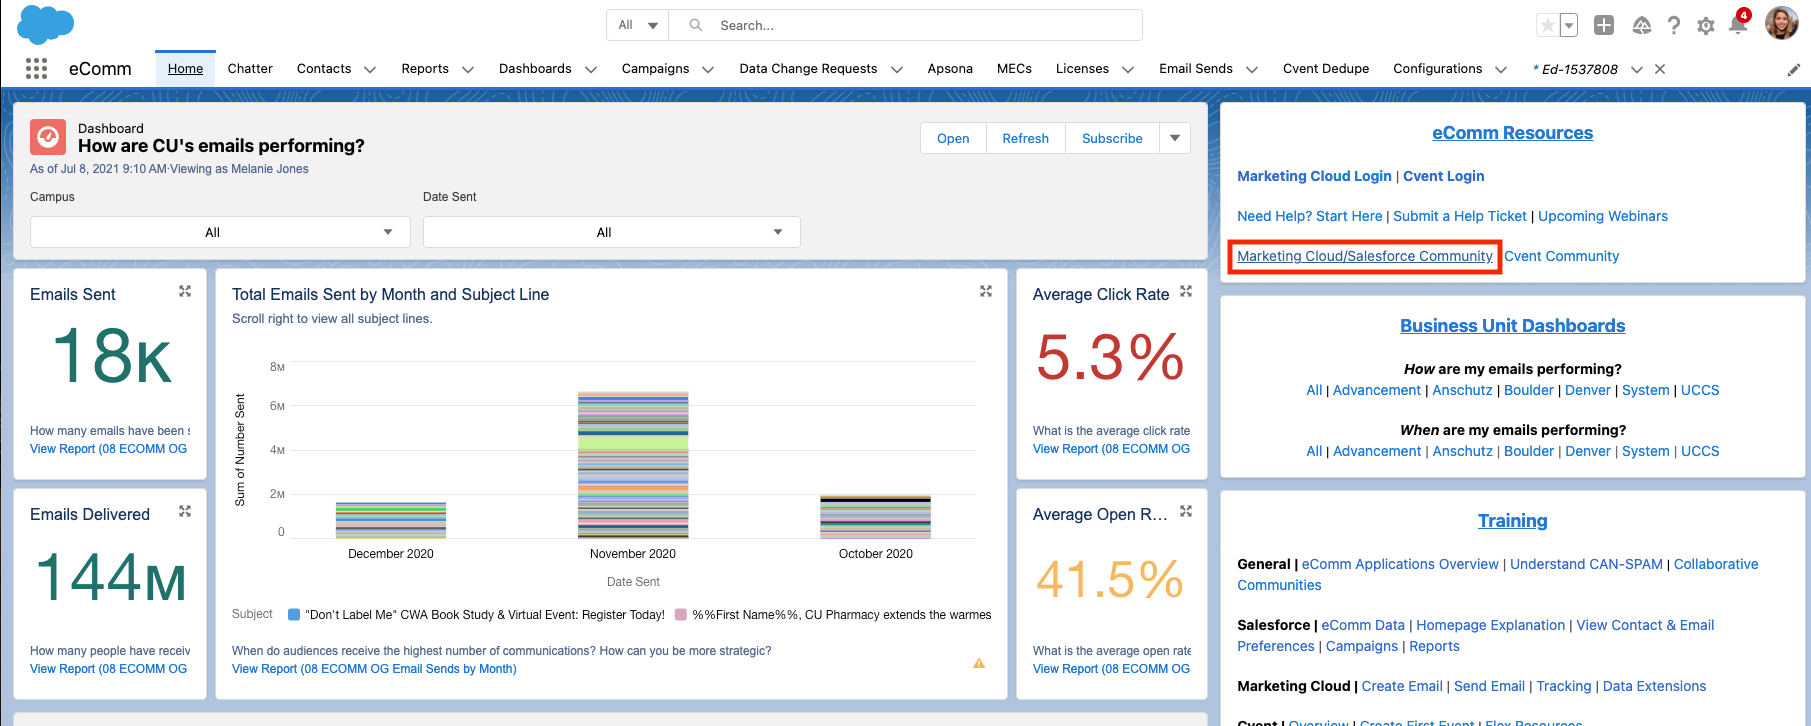Screen dimensions: 1811x726
Task: View Report for Emails Sent
Action: click(108, 449)
